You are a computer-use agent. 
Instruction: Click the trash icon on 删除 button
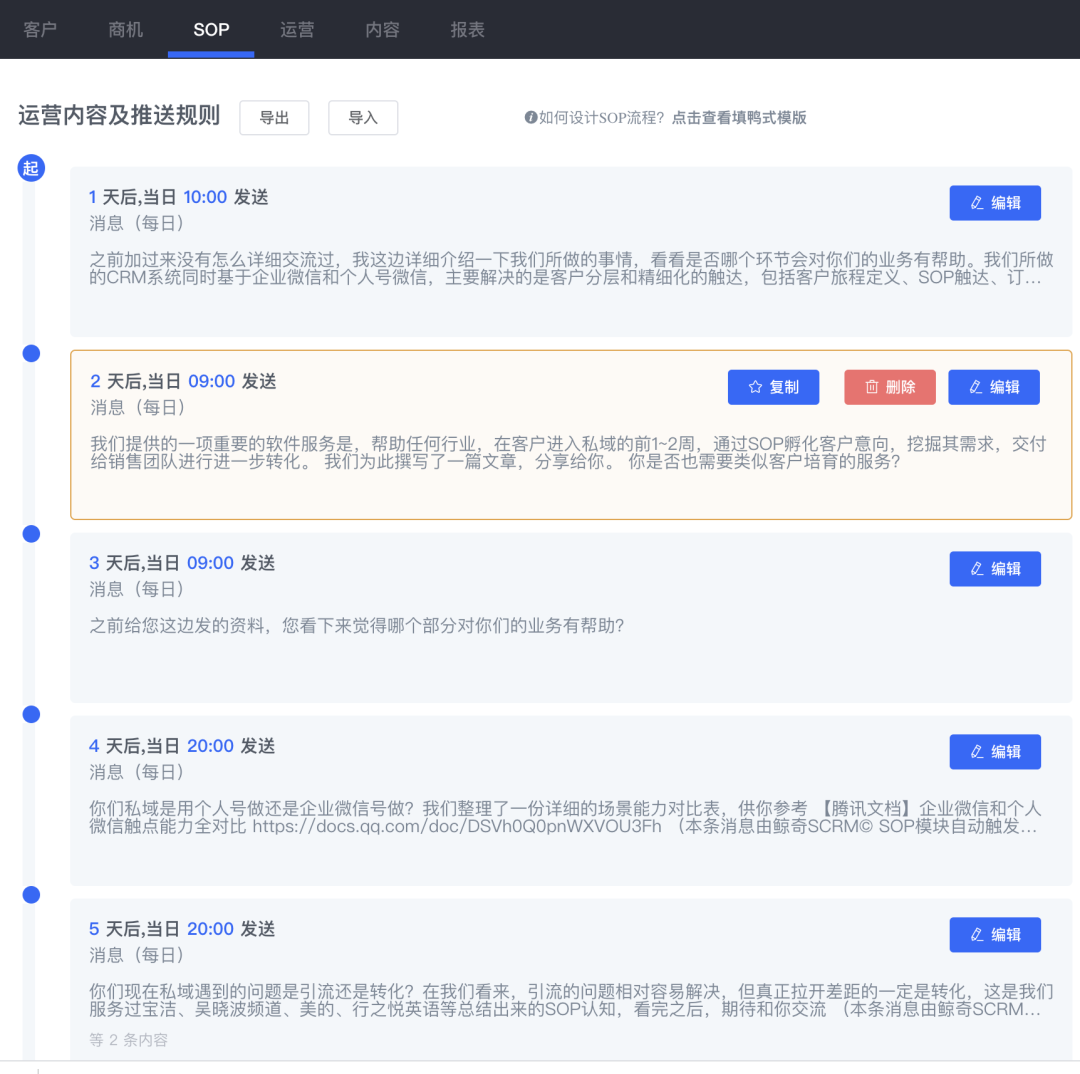click(x=872, y=387)
